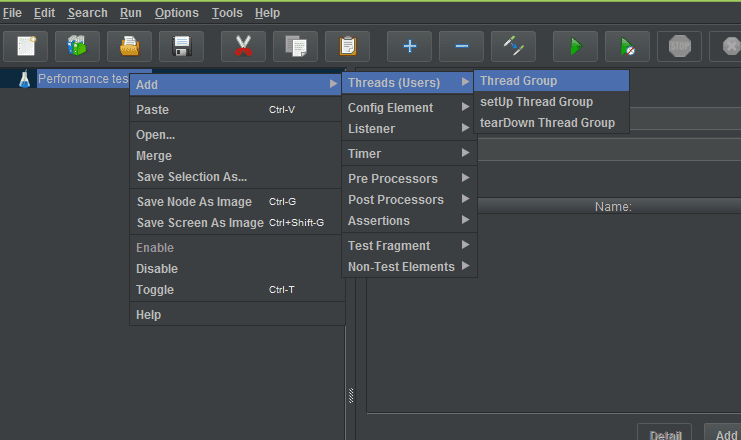Screen dimensions: 741x440
Task: Click the Stop test toolbar icon
Action: [x=680, y=46]
